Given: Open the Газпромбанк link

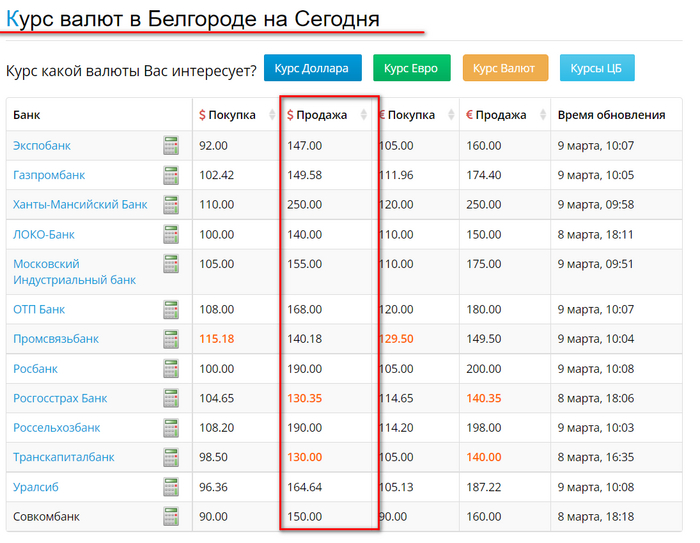Looking at the screenshot, I should click(49, 175).
